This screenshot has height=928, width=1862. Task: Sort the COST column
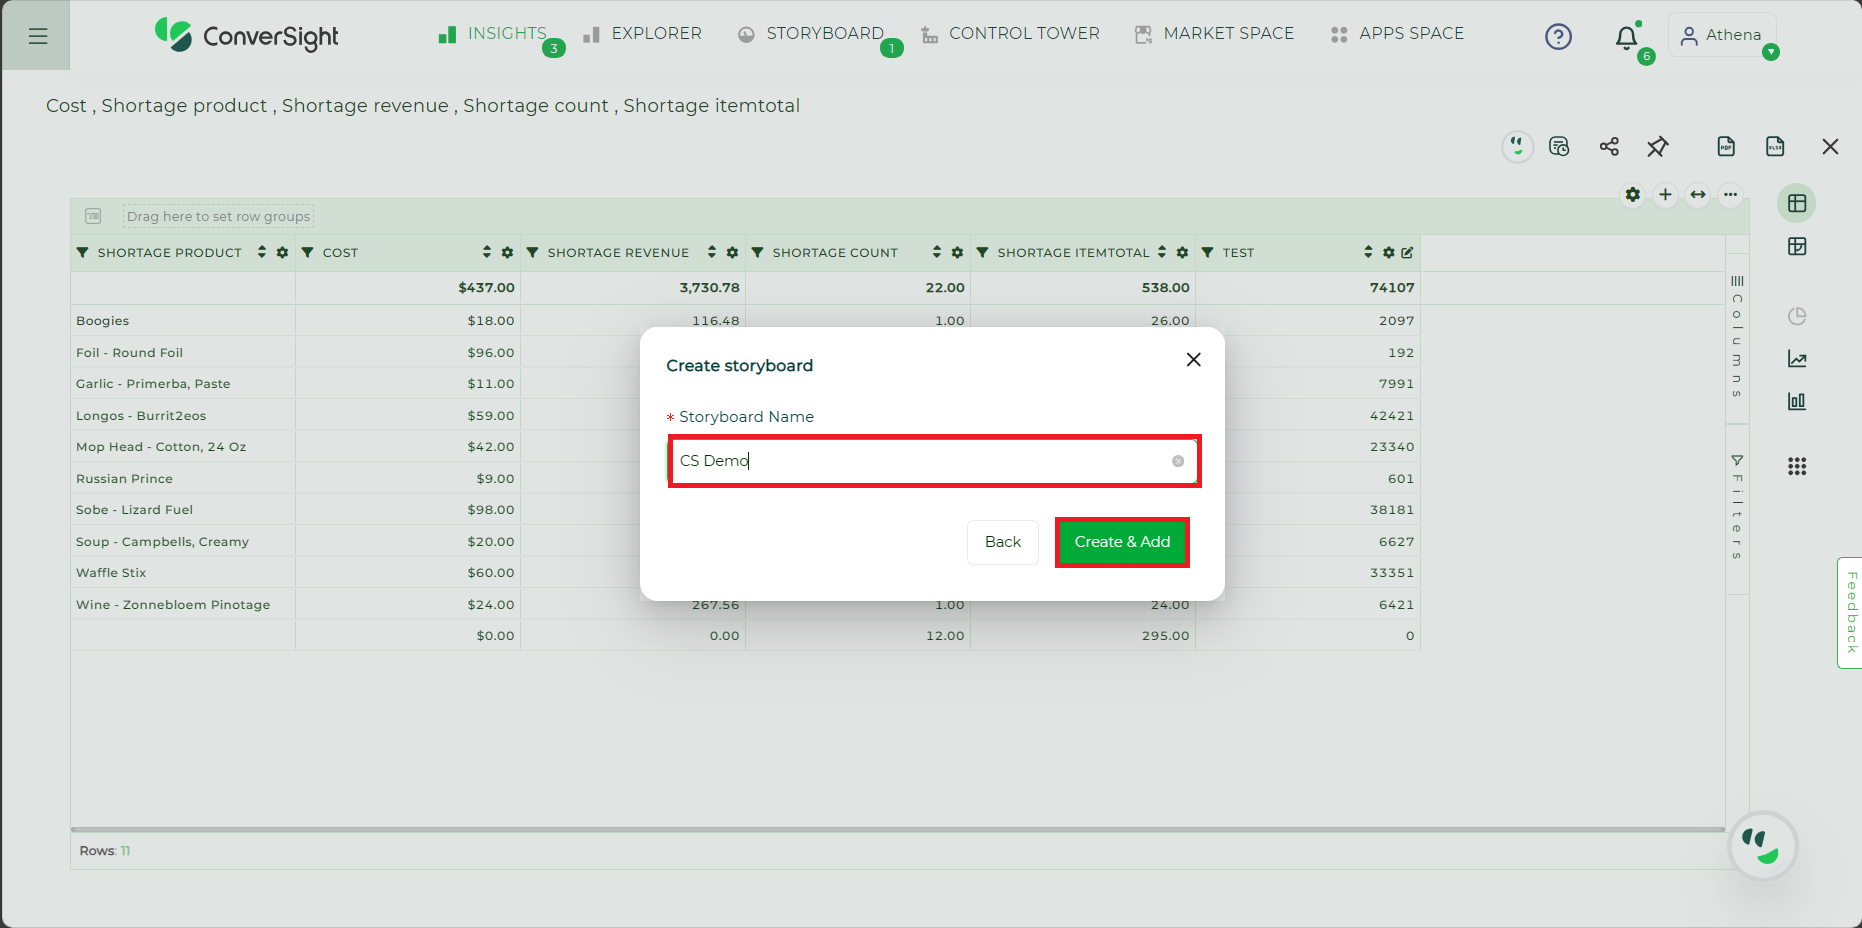(487, 252)
